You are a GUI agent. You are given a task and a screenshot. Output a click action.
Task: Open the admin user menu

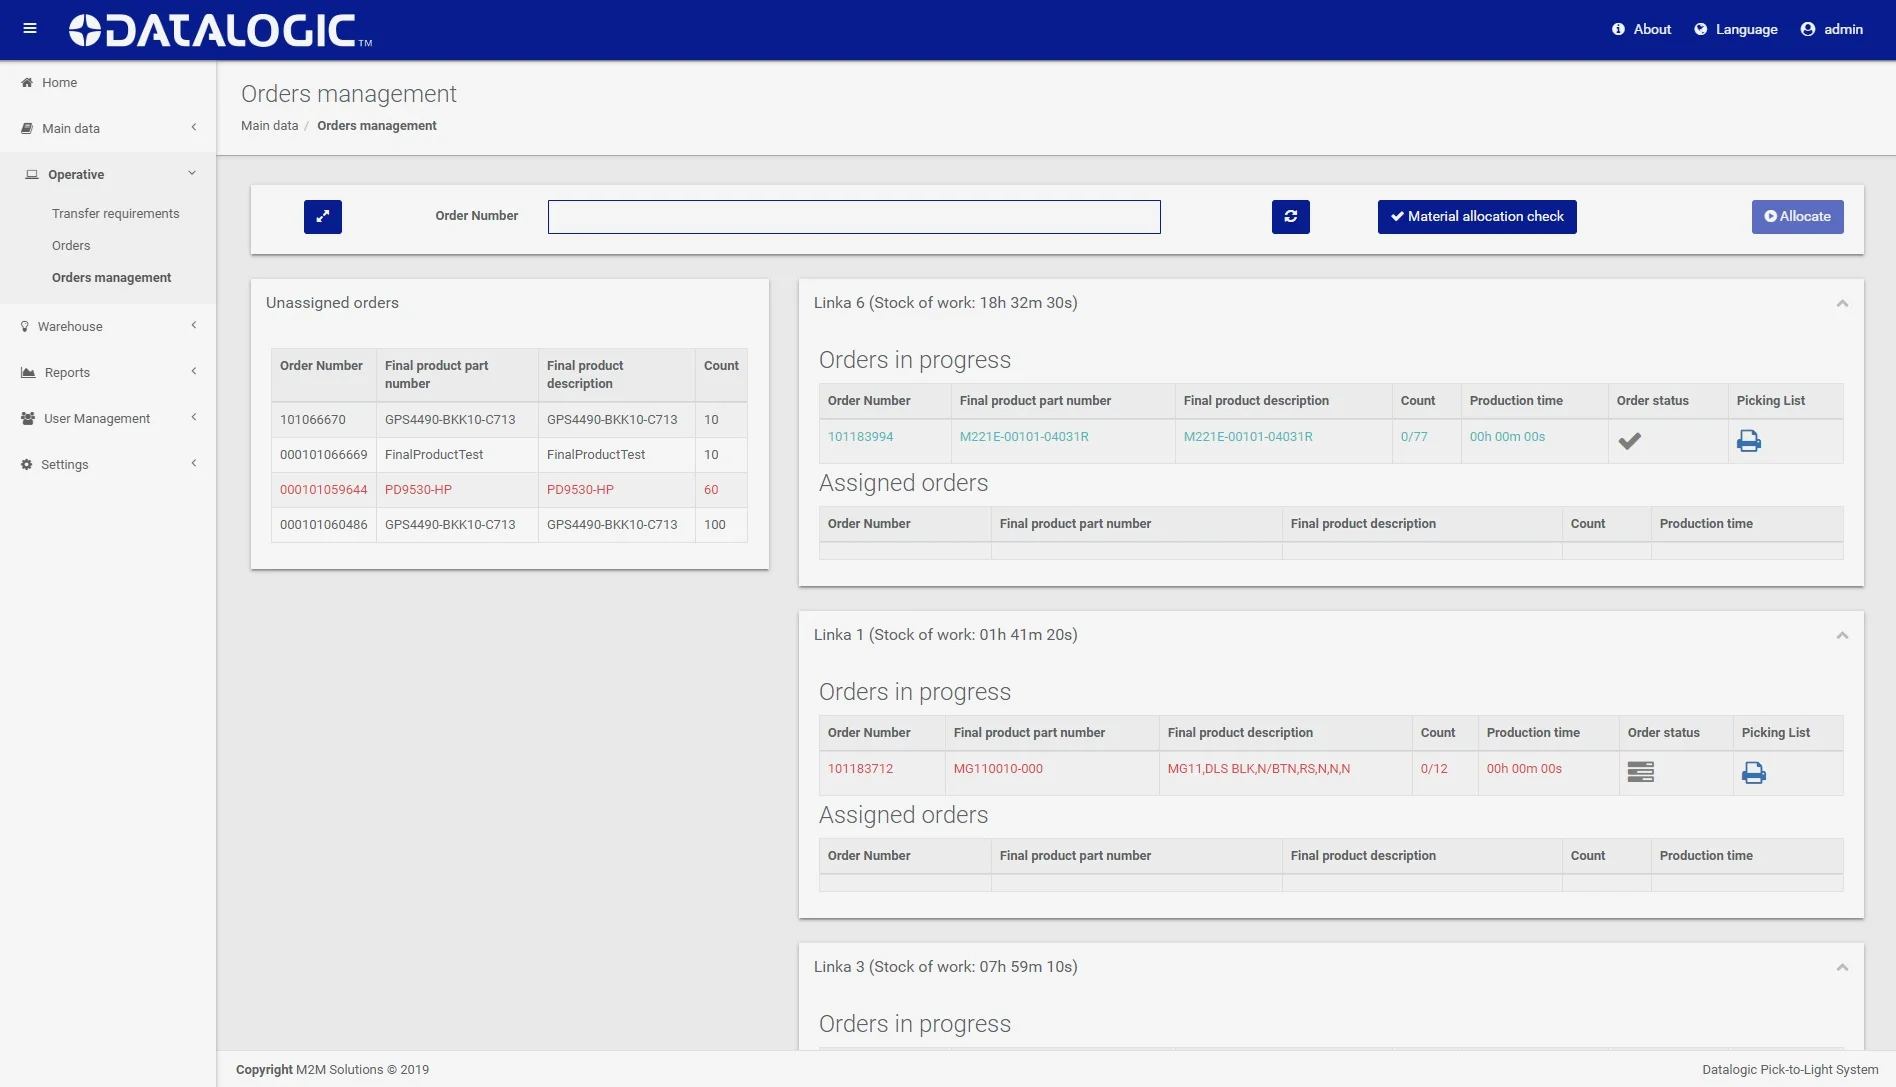pyautogui.click(x=1831, y=29)
